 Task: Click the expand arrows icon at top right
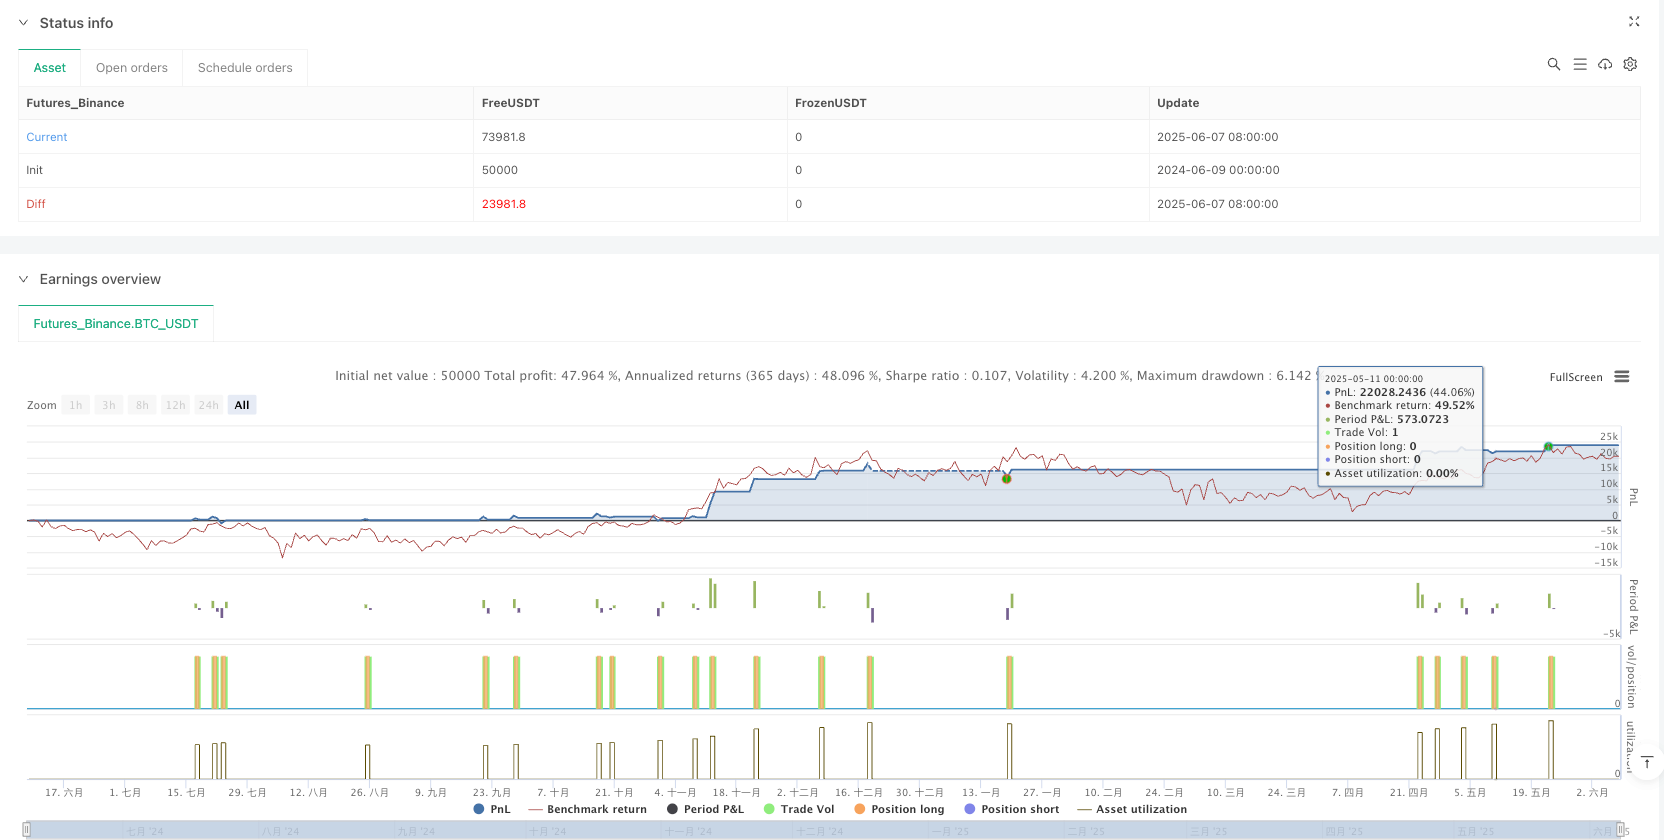pyautogui.click(x=1634, y=22)
